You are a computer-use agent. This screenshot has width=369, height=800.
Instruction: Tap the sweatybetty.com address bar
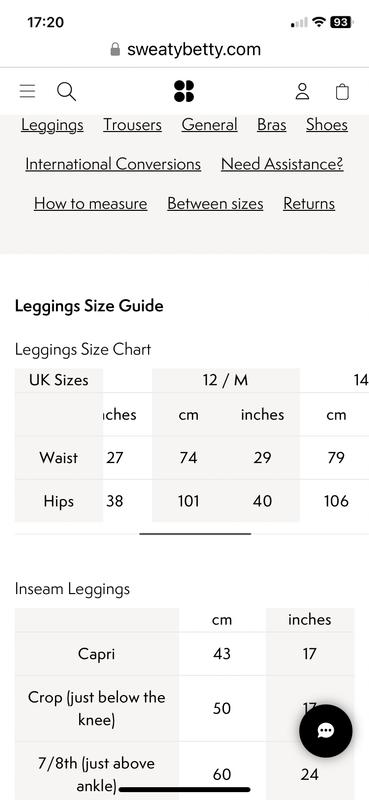coord(185,49)
